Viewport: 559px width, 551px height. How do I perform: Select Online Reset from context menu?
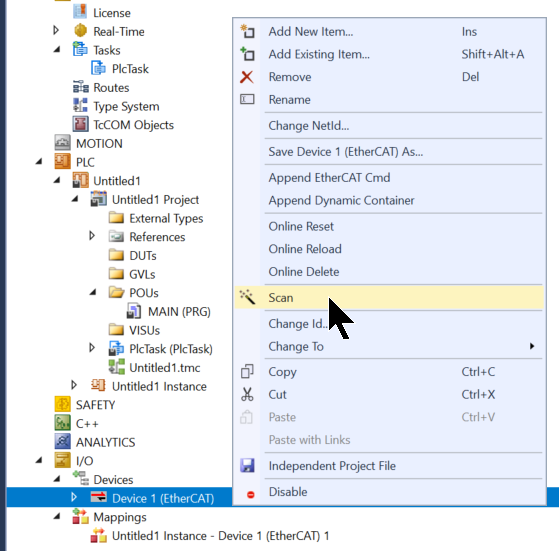click(x=301, y=226)
